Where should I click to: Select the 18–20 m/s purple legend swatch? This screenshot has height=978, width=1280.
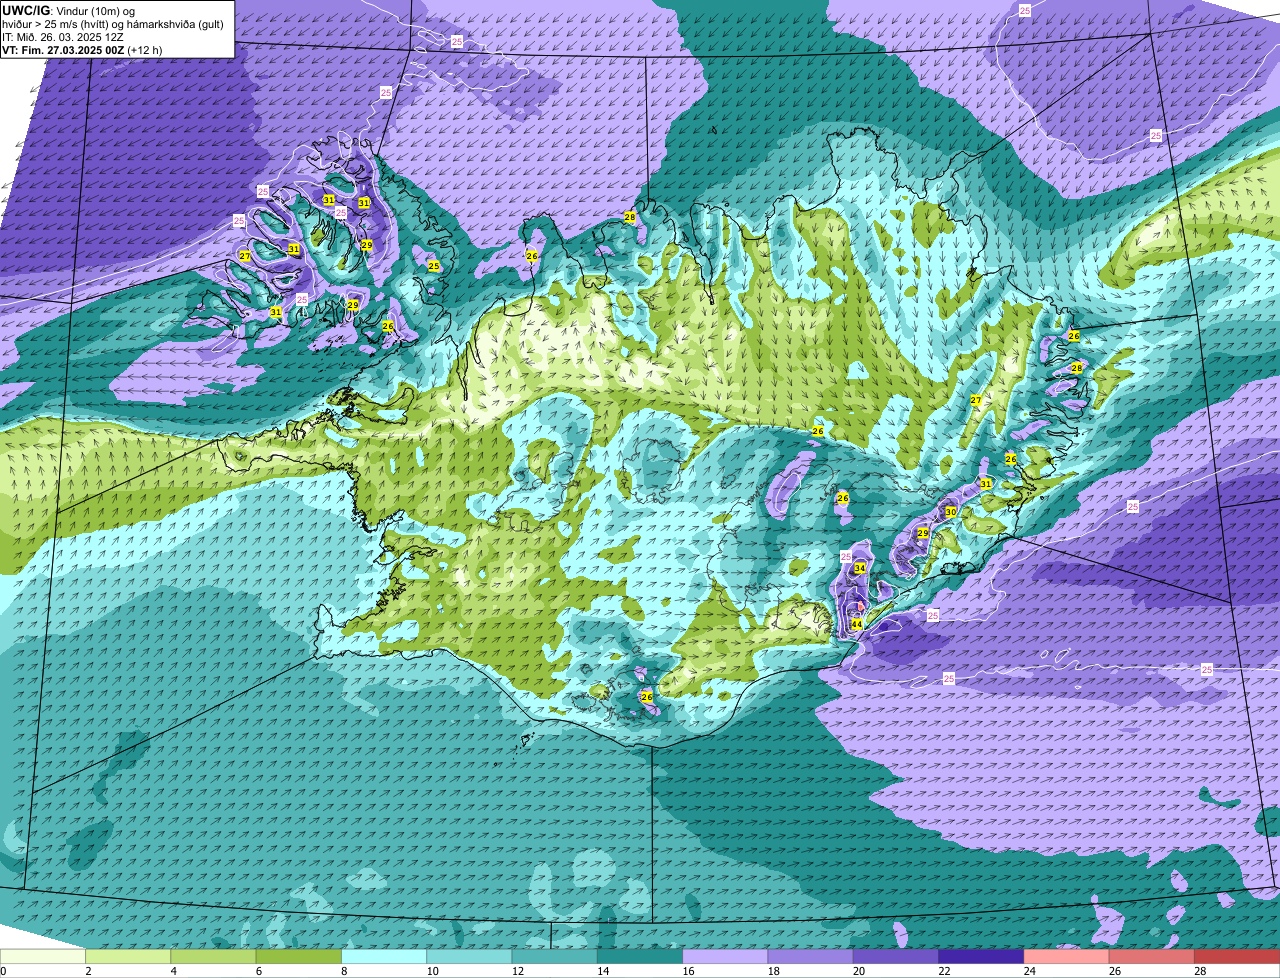[x=811, y=957]
